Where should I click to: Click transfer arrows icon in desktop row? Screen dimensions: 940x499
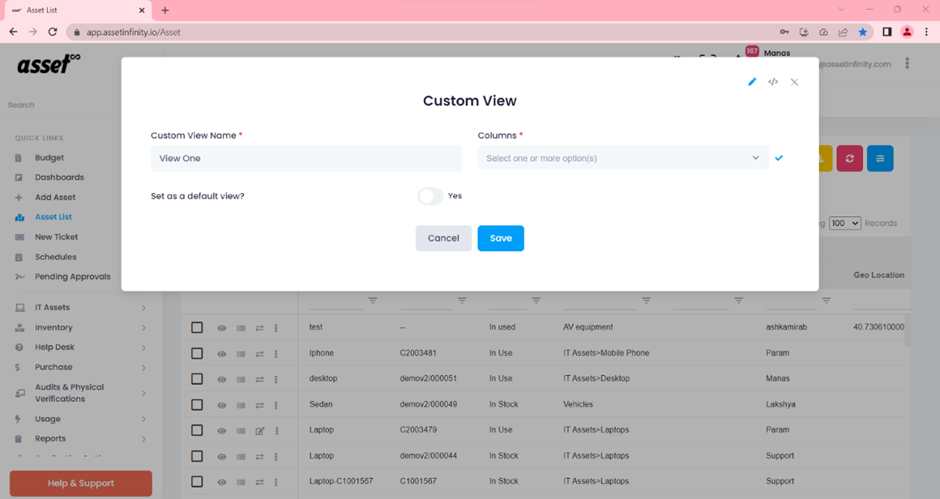tap(259, 380)
